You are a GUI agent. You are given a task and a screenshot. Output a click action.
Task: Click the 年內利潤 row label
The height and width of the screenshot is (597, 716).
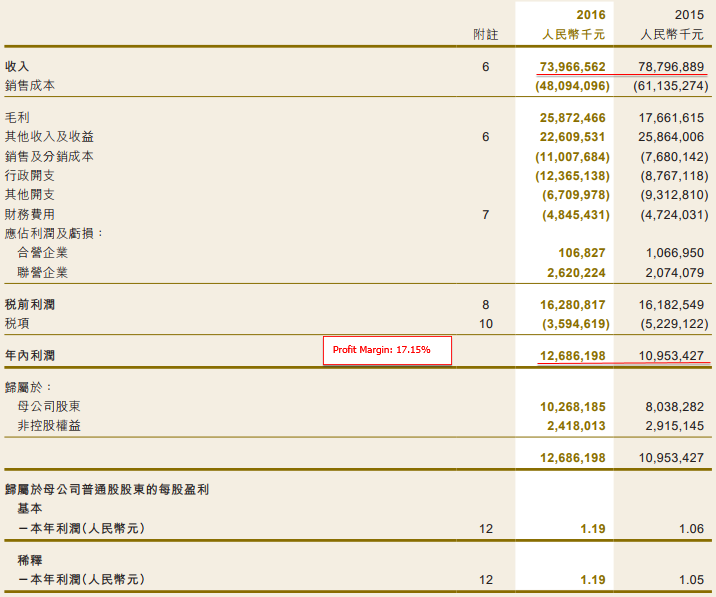30,356
